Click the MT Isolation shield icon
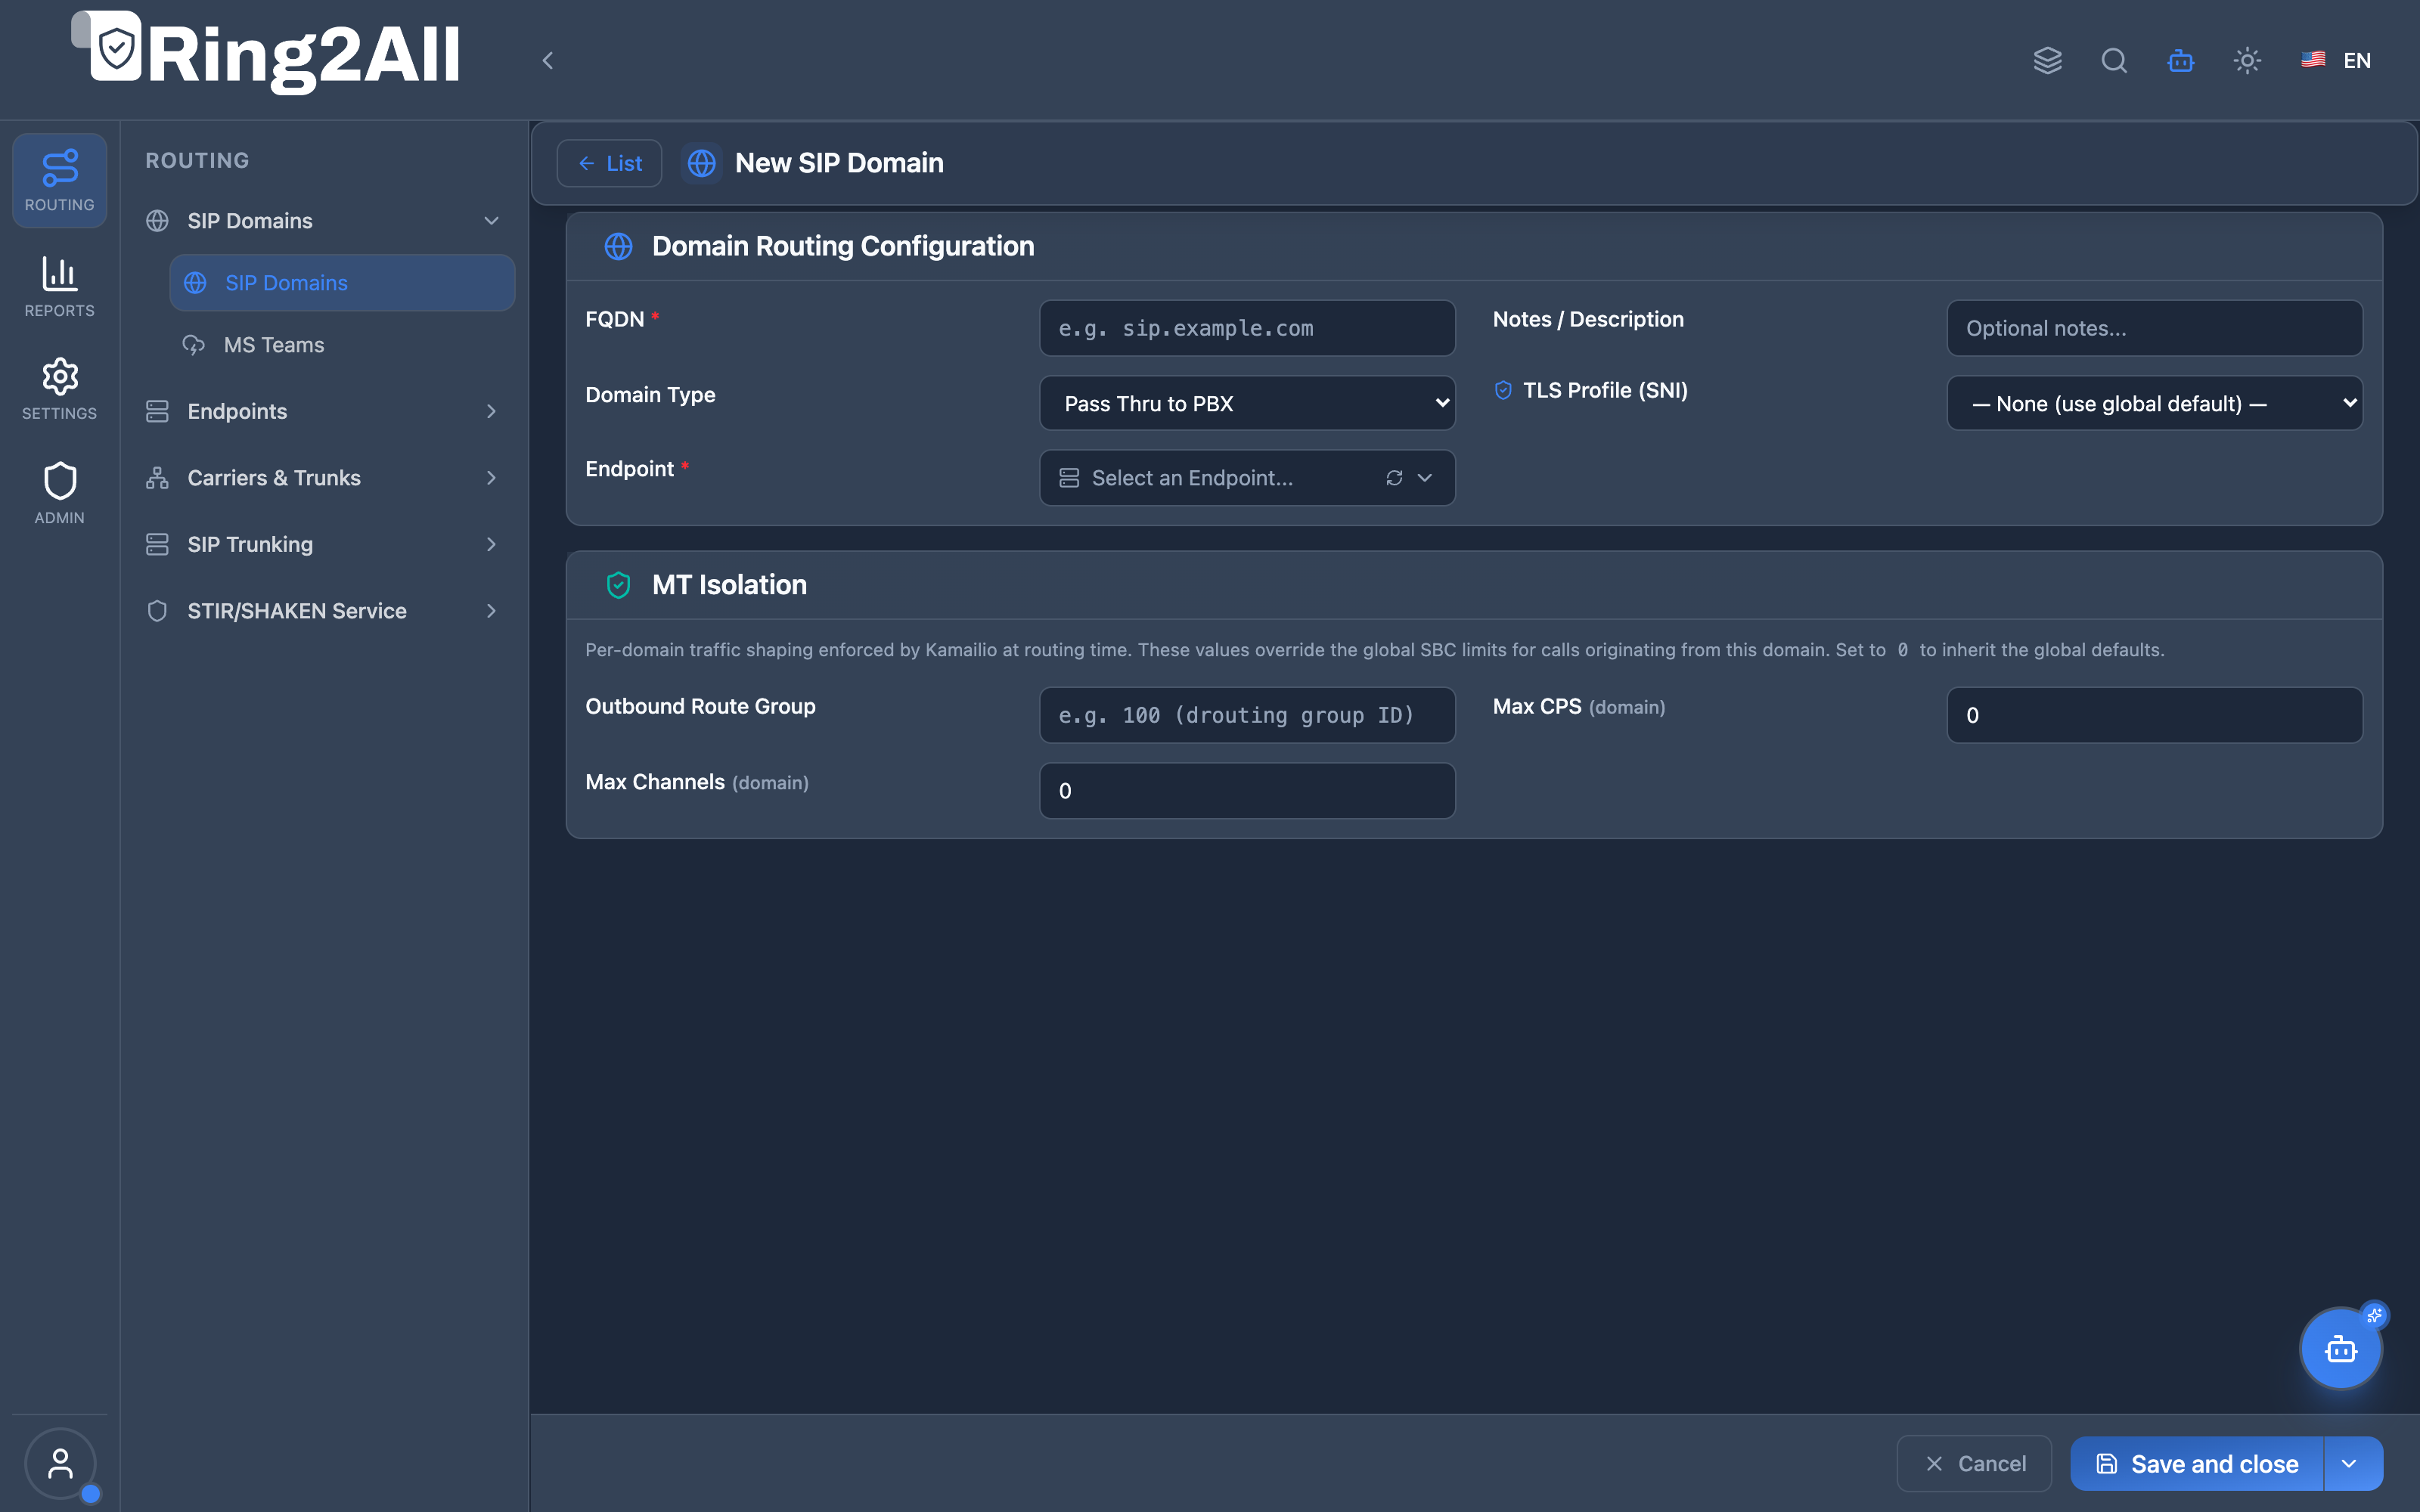This screenshot has height=1512, width=2420. (x=619, y=585)
